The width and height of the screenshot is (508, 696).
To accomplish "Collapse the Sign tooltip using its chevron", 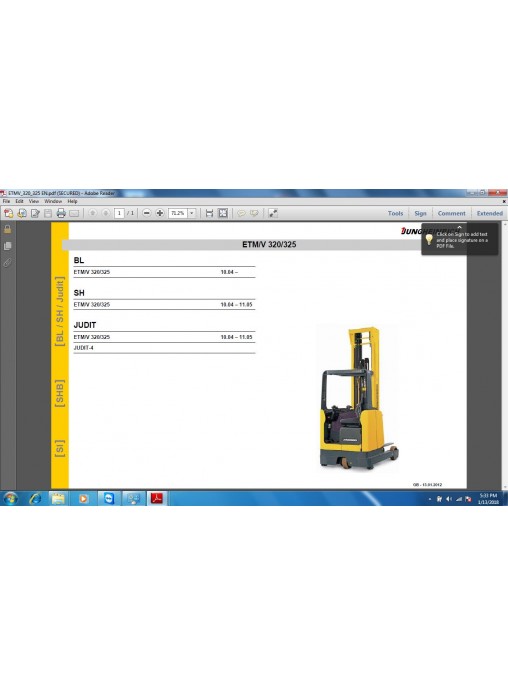I will 460,227.
